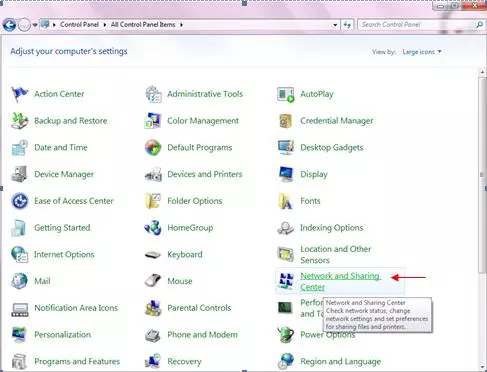Click the Back navigation button
Viewport: 487px width, 372px height.
click(x=9, y=25)
